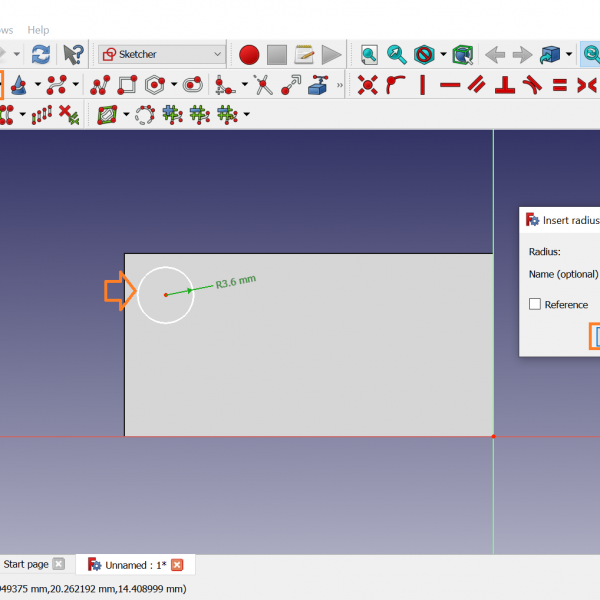The width and height of the screenshot is (600, 600).
Task: Click the red record macro button
Action: click(249, 54)
